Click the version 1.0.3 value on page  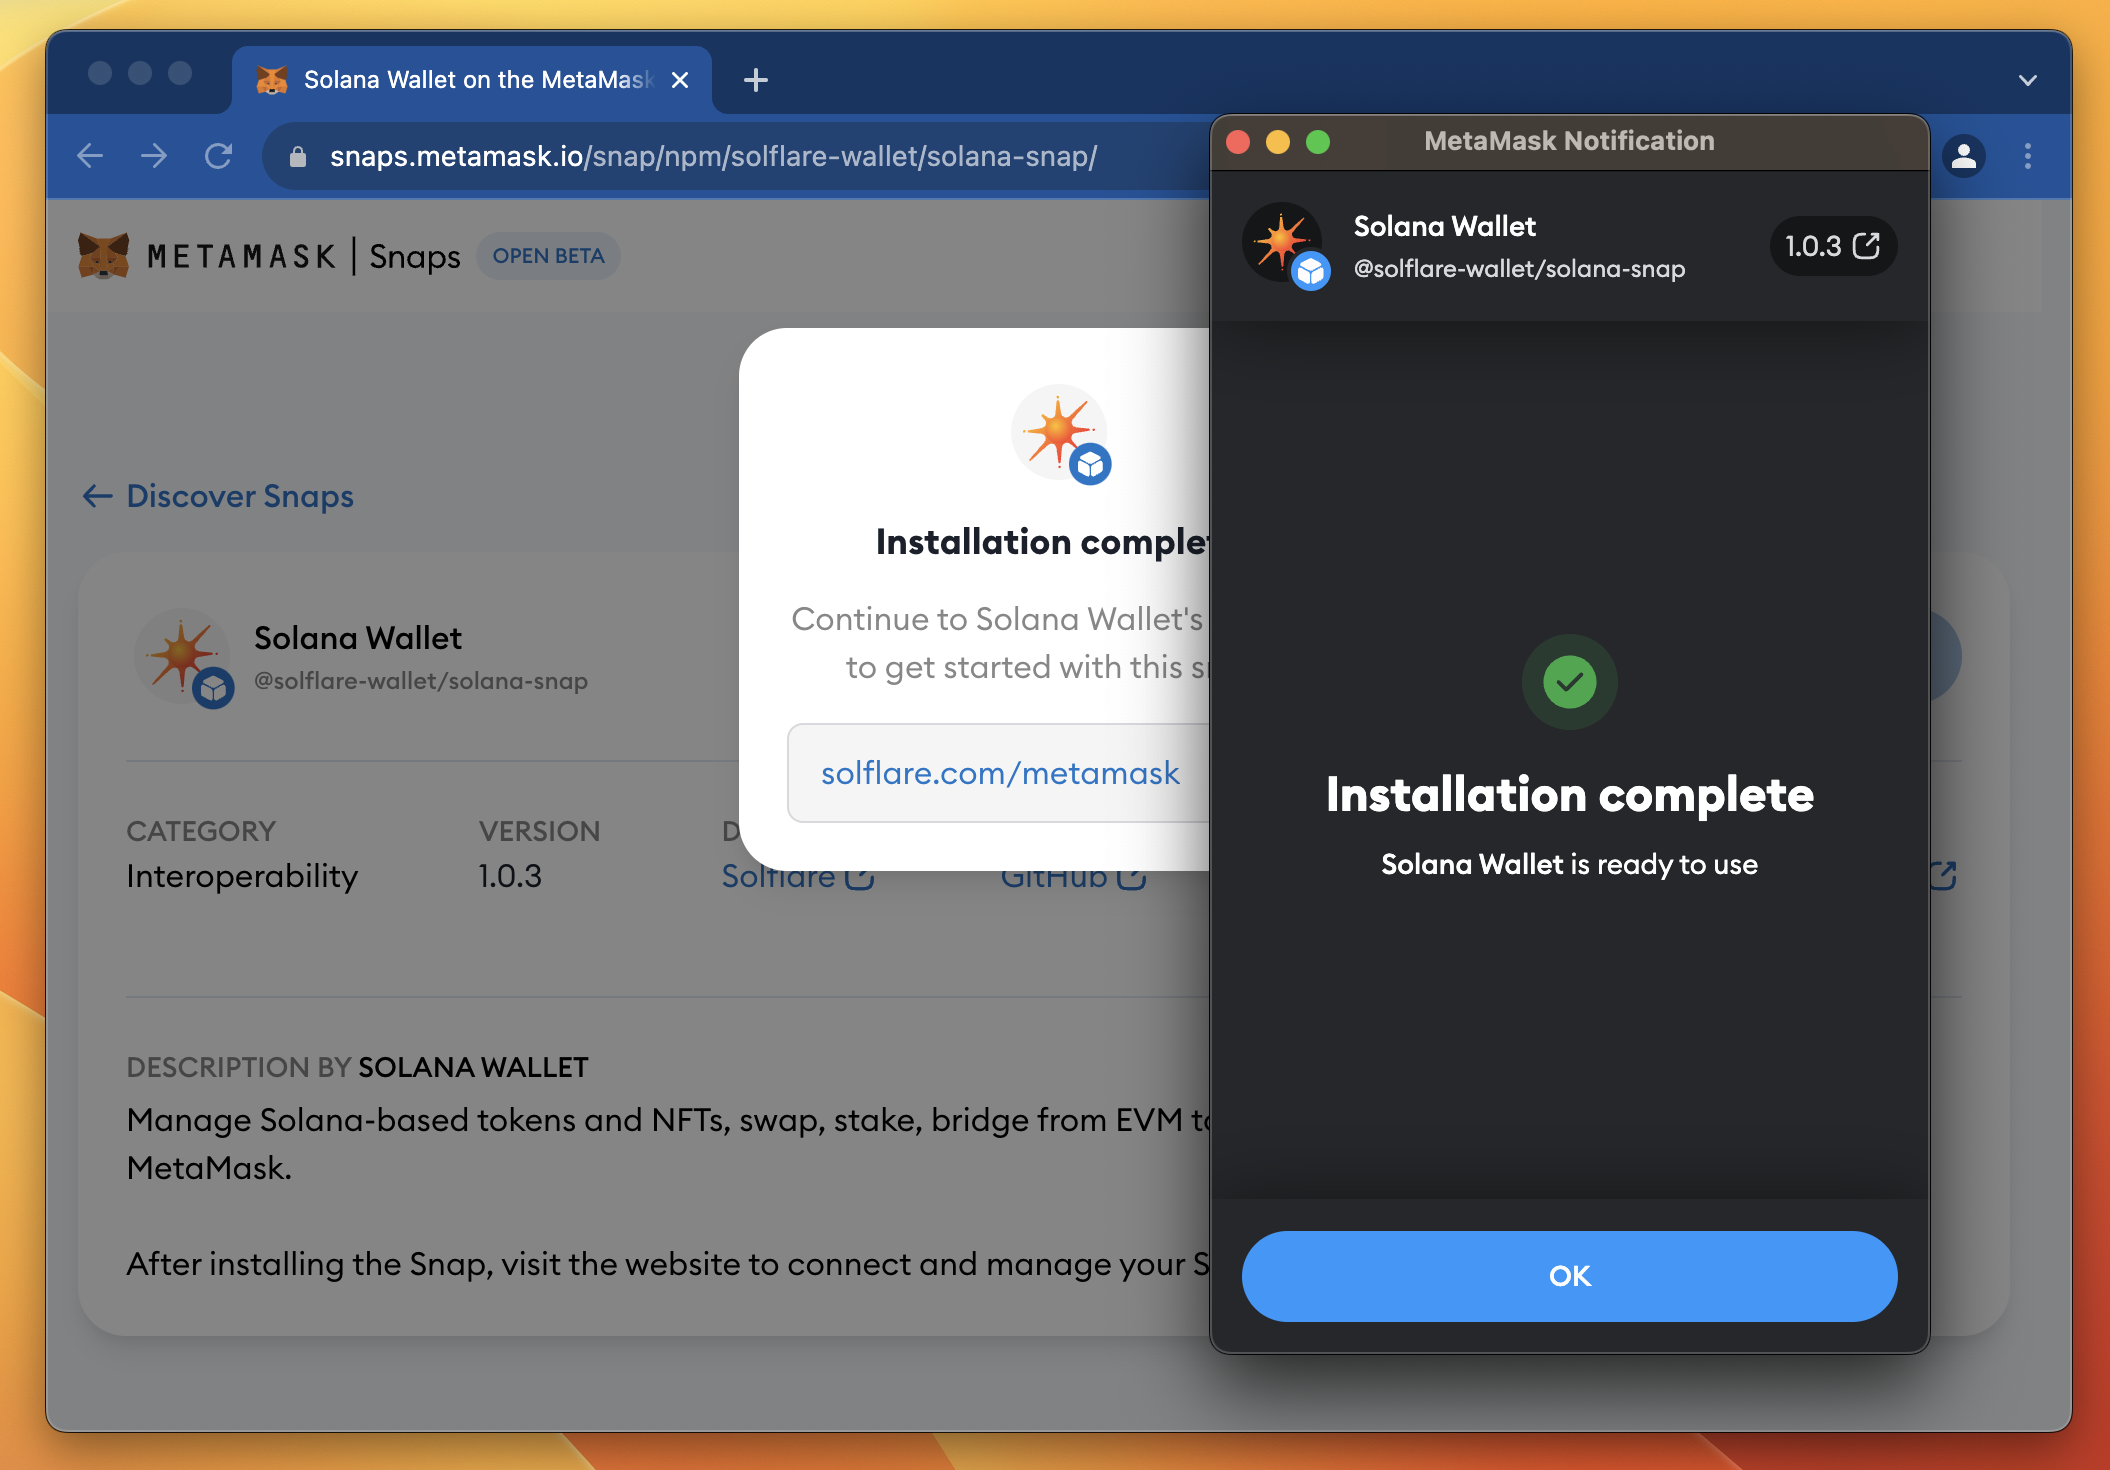510,876
